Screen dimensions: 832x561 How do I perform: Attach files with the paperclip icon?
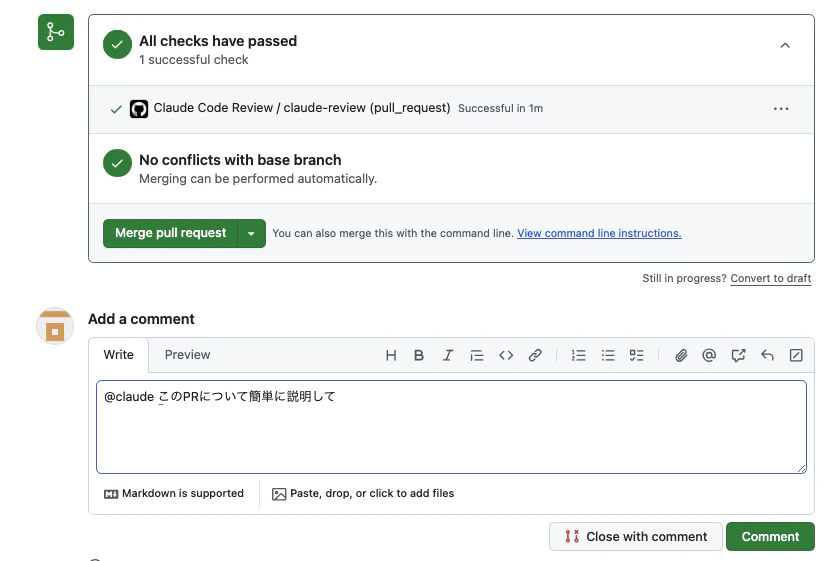click(x=681, y=355)
